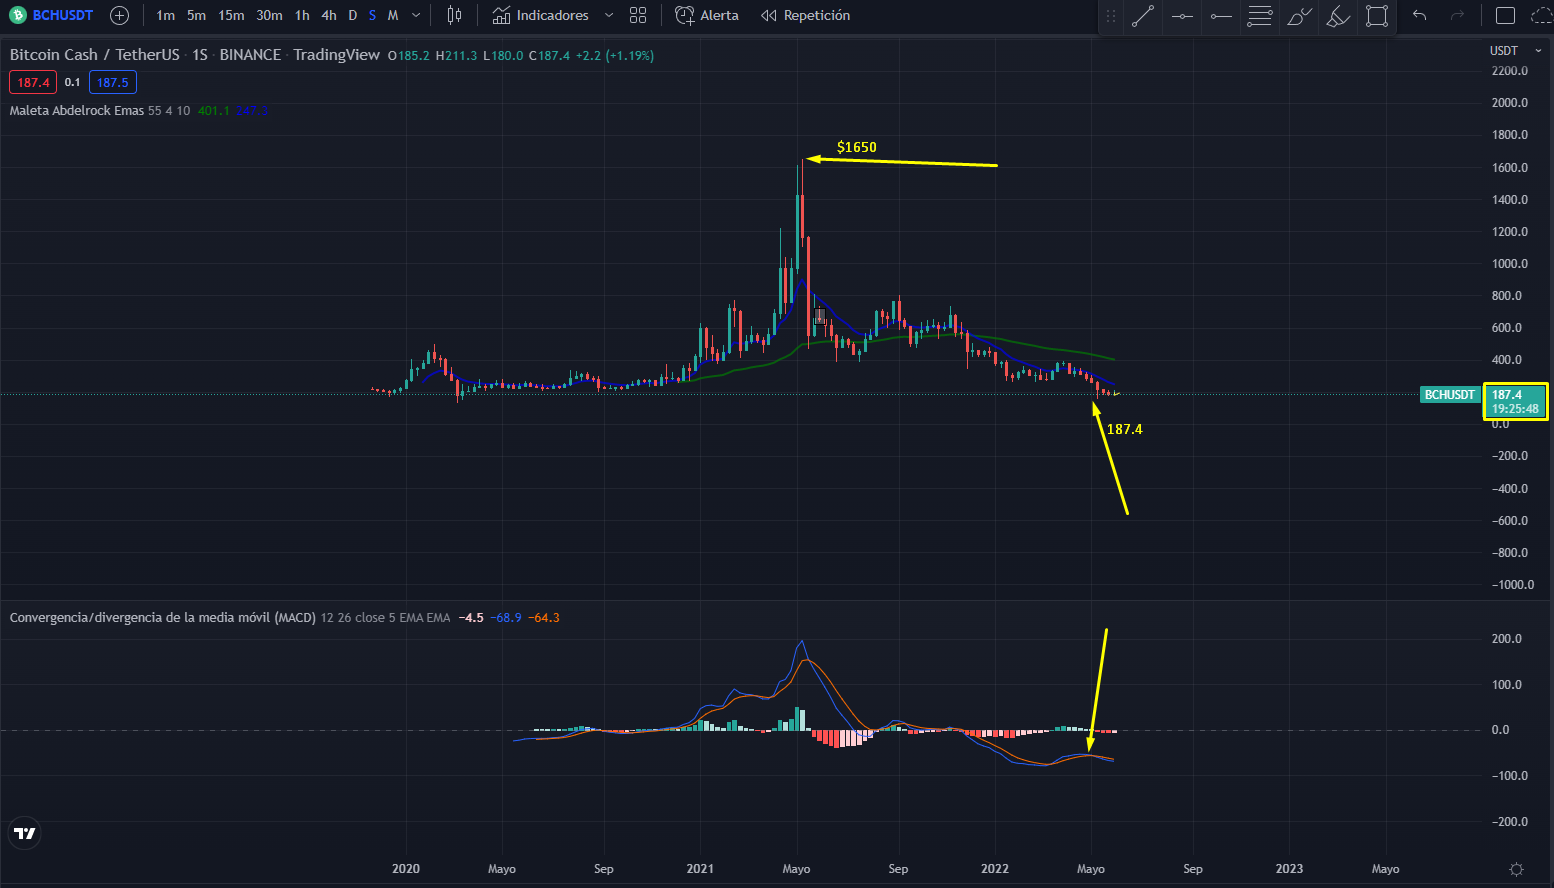
Task: Open the indicator templates grid icon
Action: (x=638, y=15)
